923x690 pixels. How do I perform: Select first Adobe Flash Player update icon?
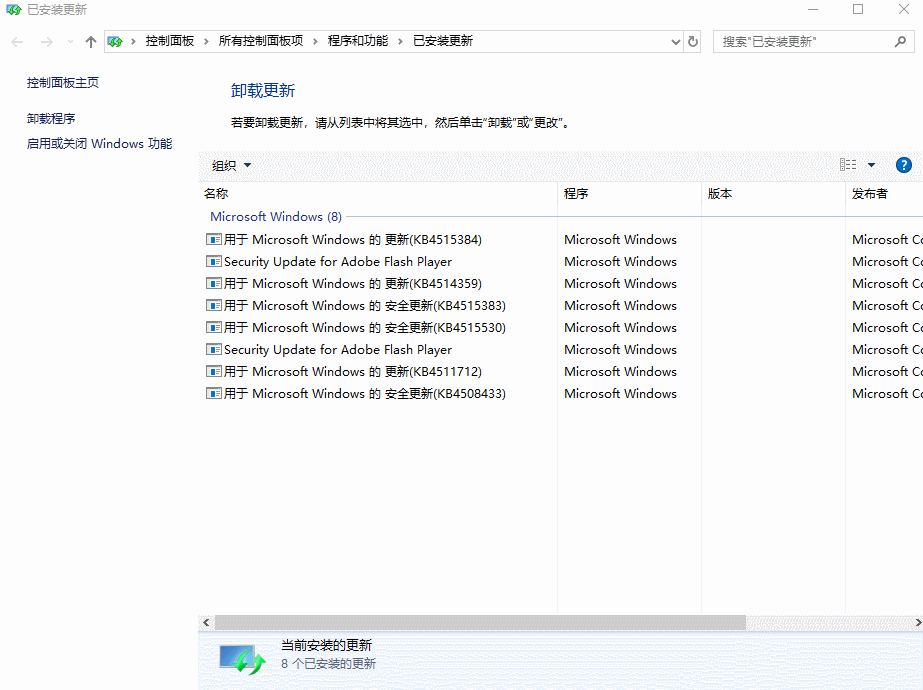tap(214, 261)
